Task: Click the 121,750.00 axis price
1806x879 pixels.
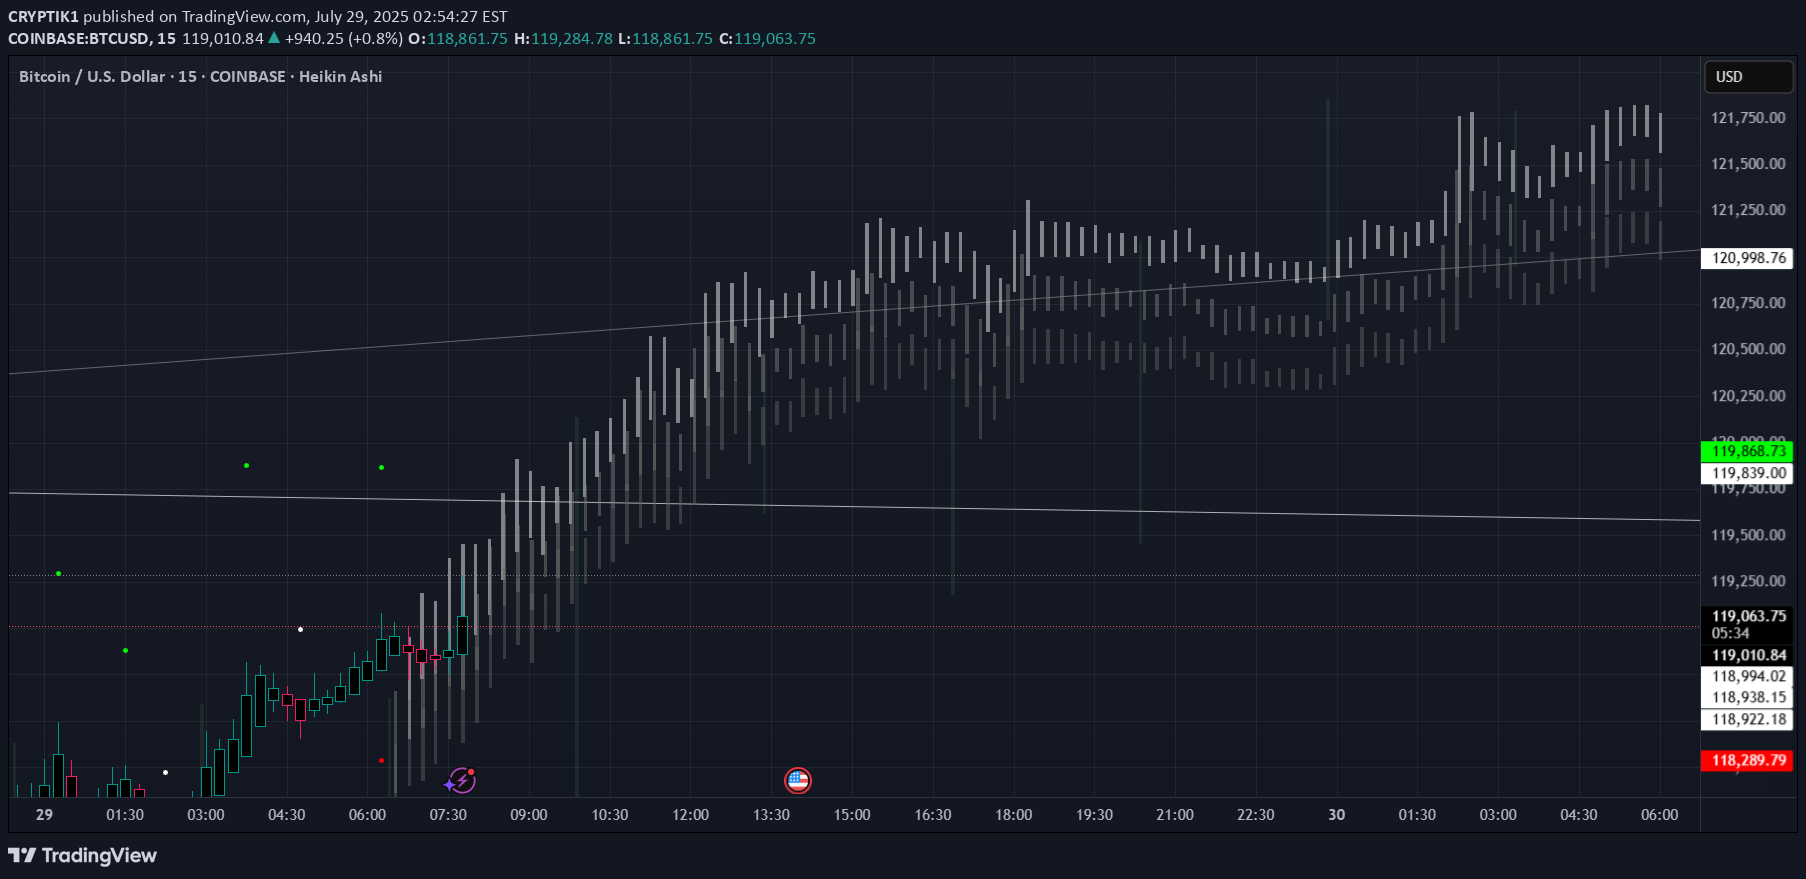Action: [x=1748, y=117]
